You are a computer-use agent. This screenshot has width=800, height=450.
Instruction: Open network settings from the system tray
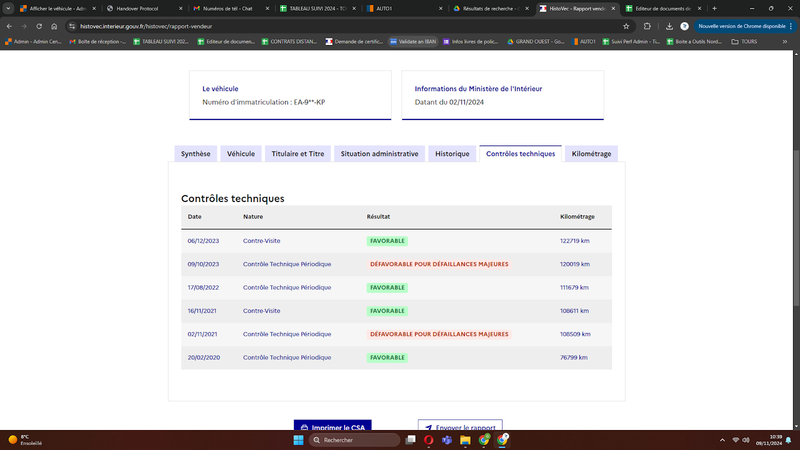735,440
